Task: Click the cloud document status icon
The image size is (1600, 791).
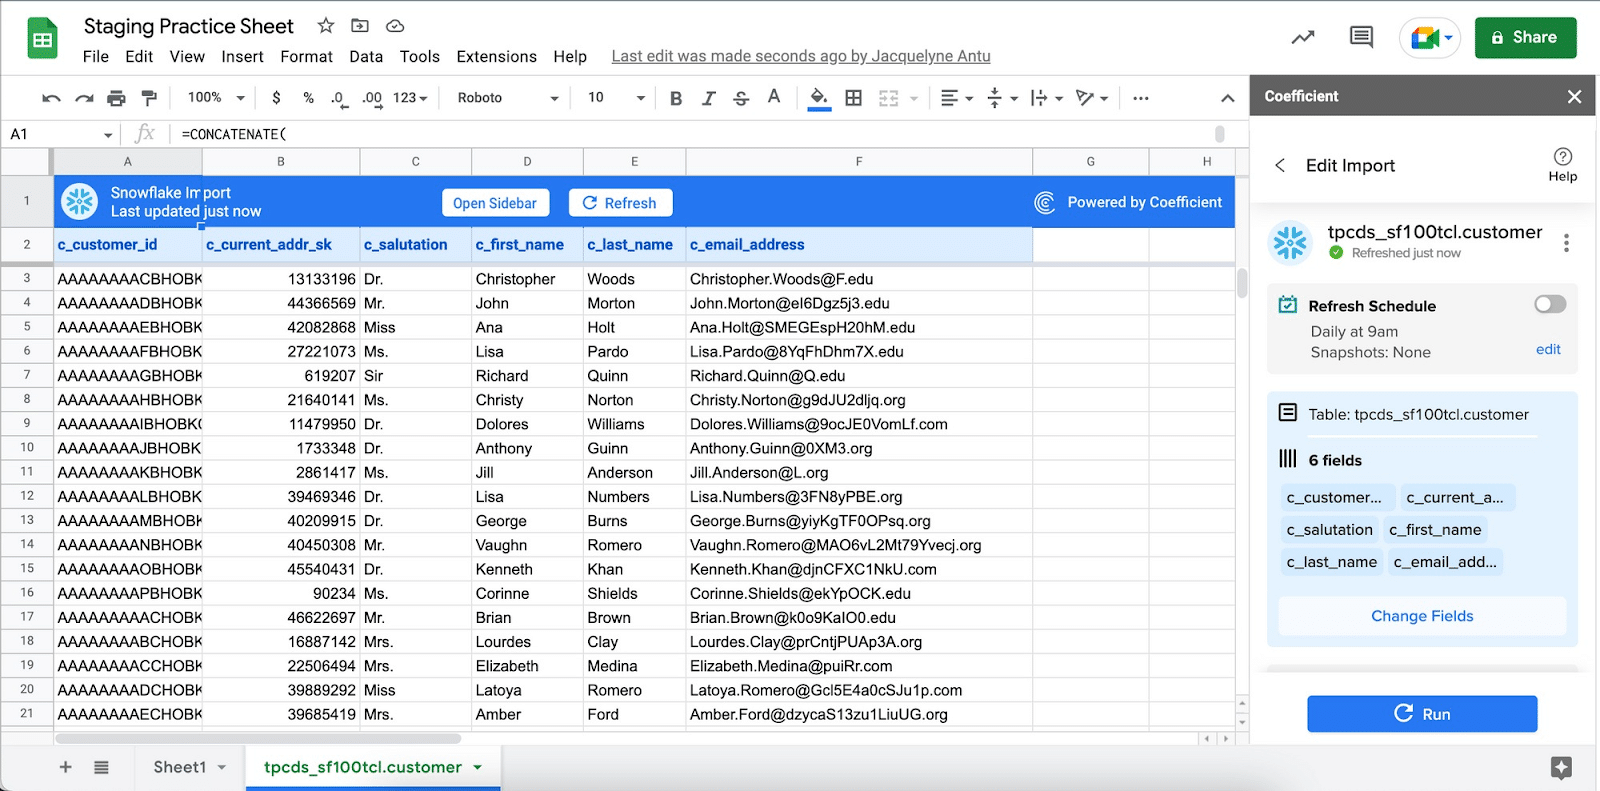Action: coord(395,26)
